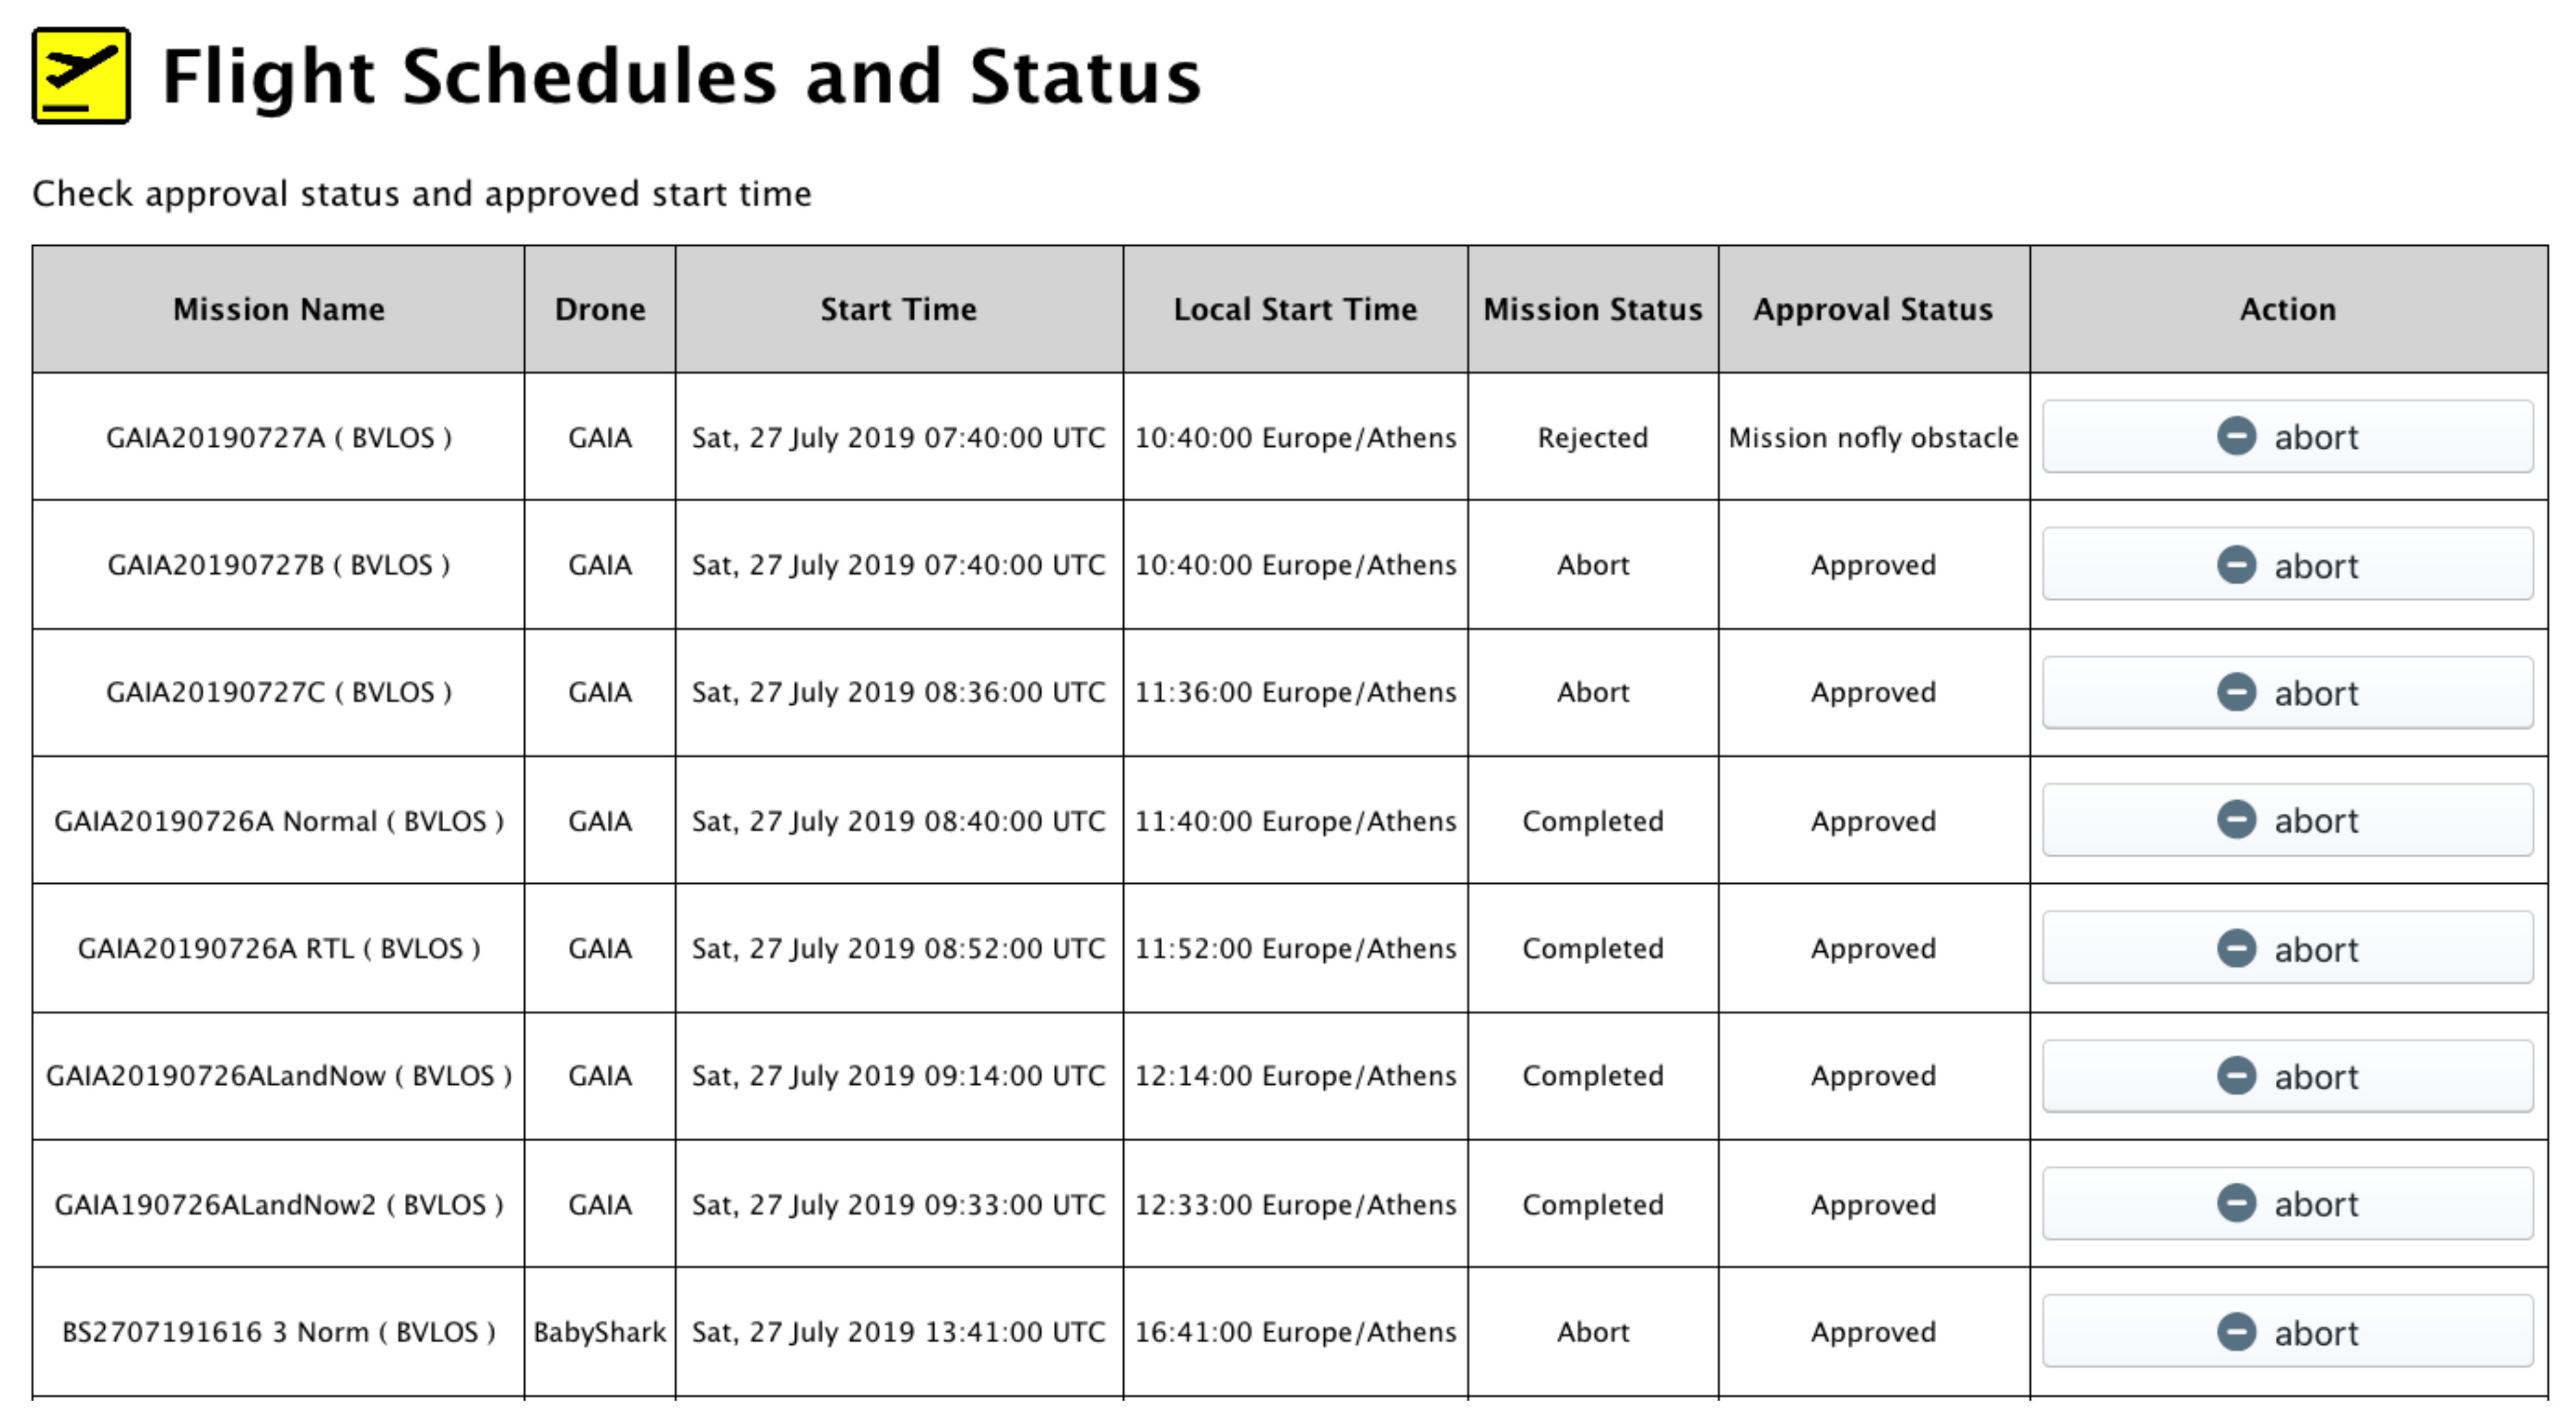Click the Local Start Time header

[1294, 309]
